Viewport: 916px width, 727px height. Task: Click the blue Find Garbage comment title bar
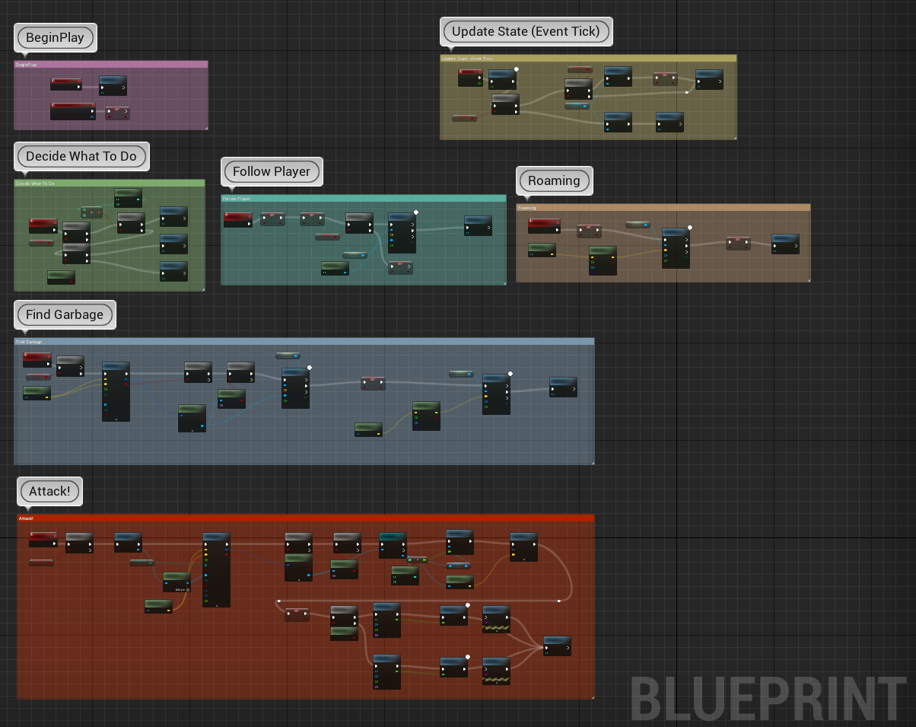304,341
